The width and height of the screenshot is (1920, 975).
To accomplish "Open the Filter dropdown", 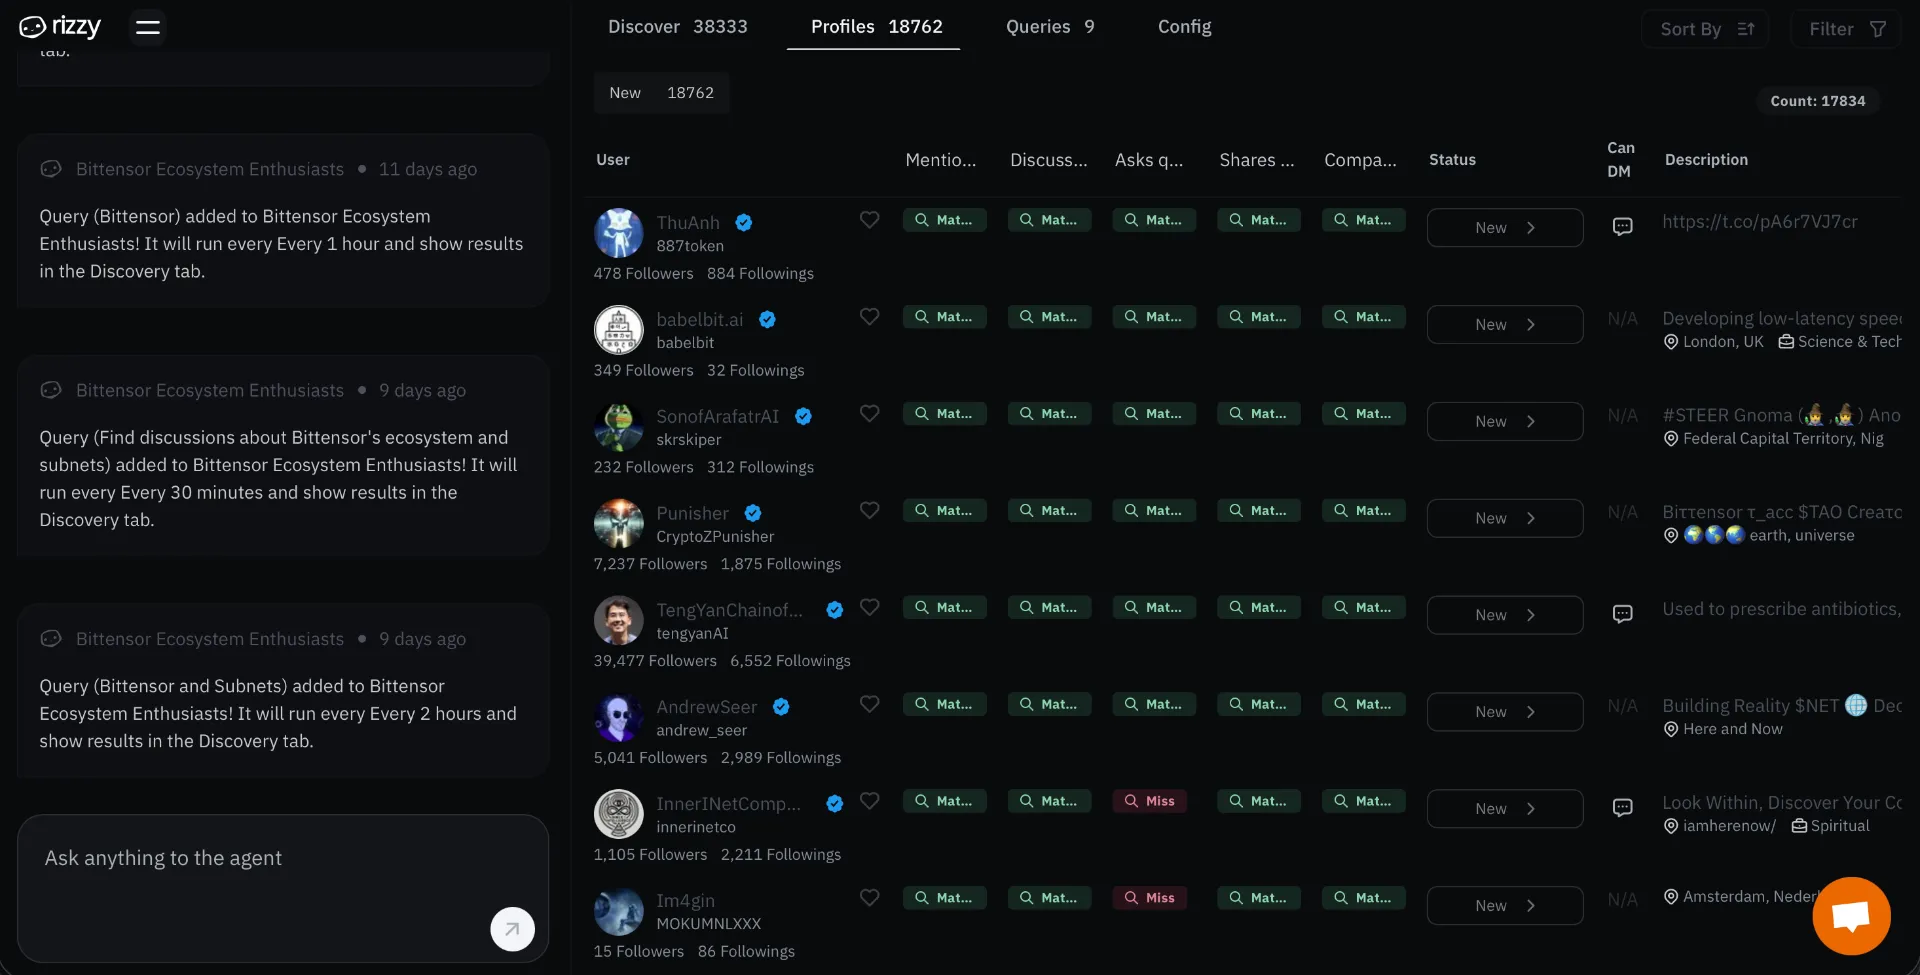I will point(1846,29).
